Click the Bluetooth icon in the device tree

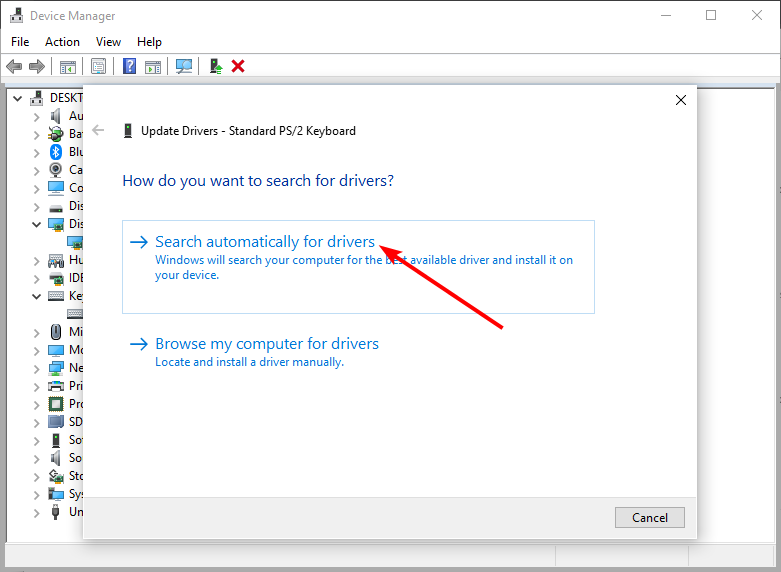pyautogui.click(x=56, y=152)
